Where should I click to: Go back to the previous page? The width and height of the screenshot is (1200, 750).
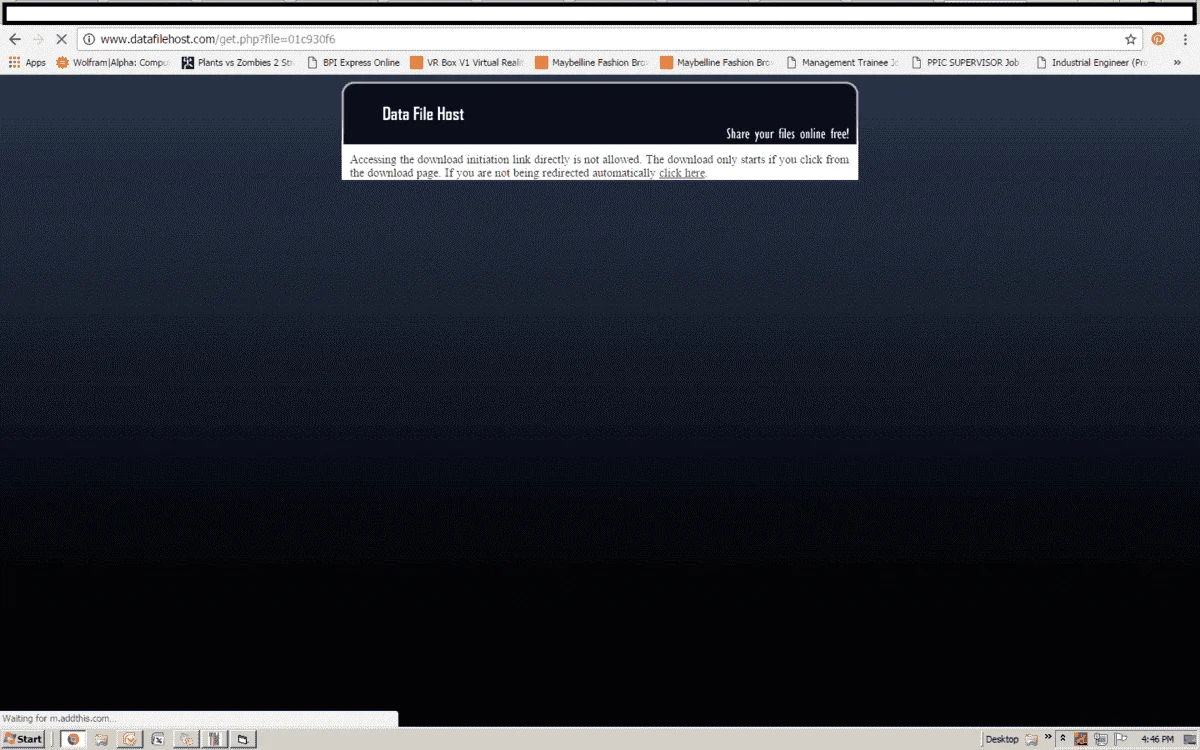(x=15, y=39)
